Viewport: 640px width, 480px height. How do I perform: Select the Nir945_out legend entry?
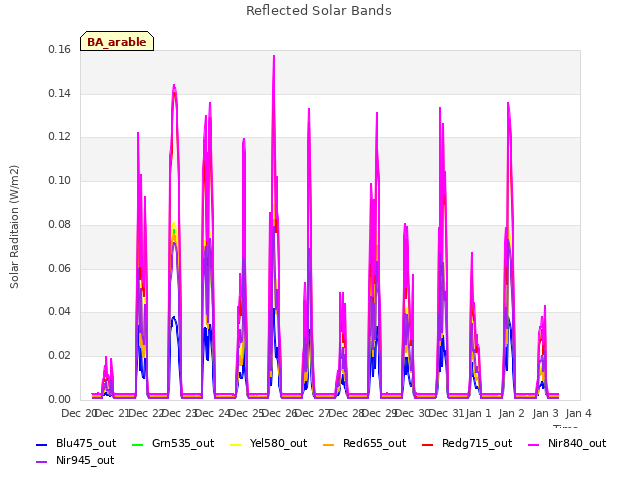pyautogui.click(x=75, y=461)
